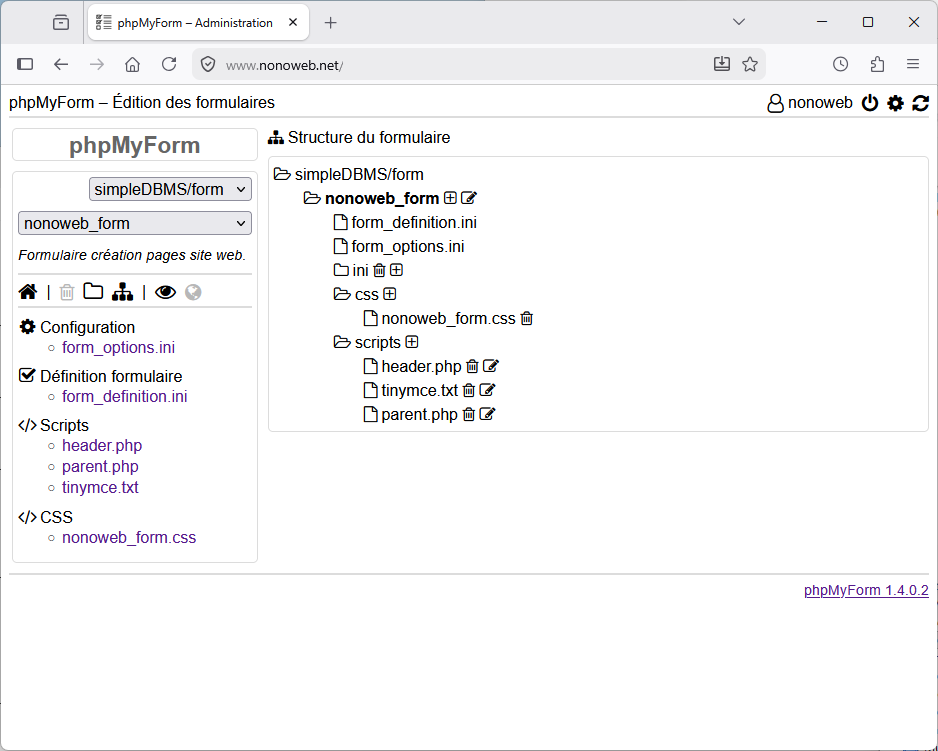Edit tinymce.txt with pencil icon
This screenshot has height=751, width=938.
tap(488, 390)
